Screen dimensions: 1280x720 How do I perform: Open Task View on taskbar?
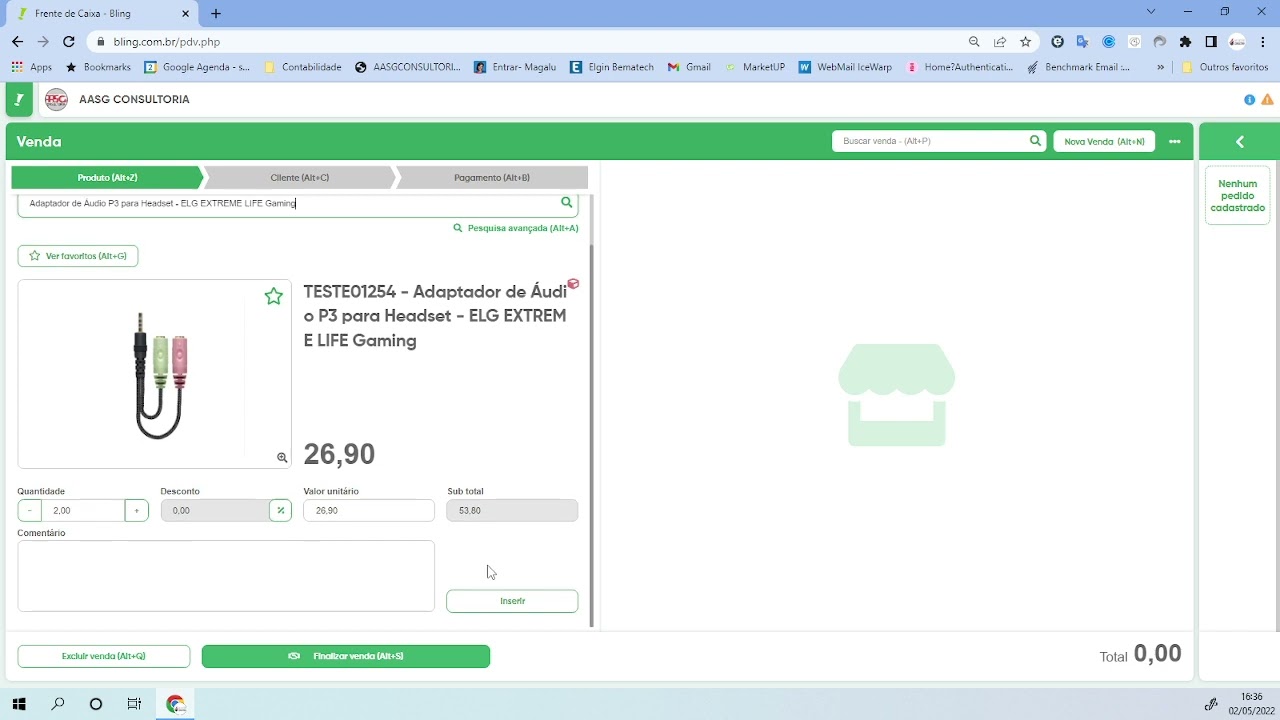[134, 704]
